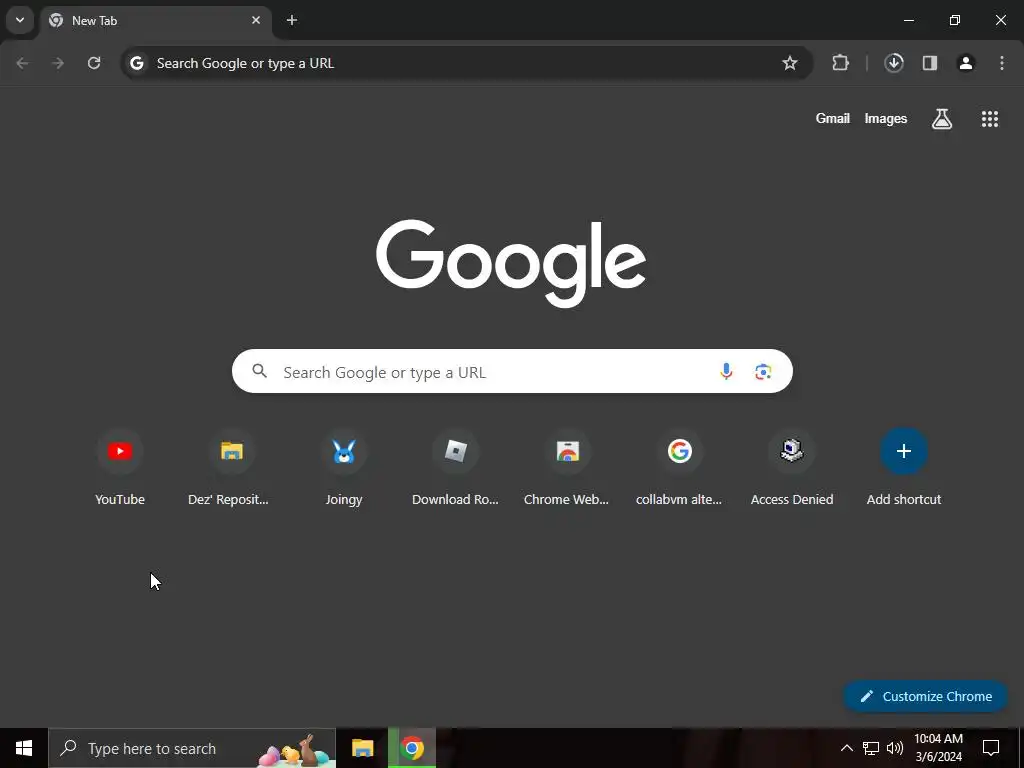Minimize the Chrome window
The height and width of the screenshot is (768, 1024).
[x=908, y=20]
